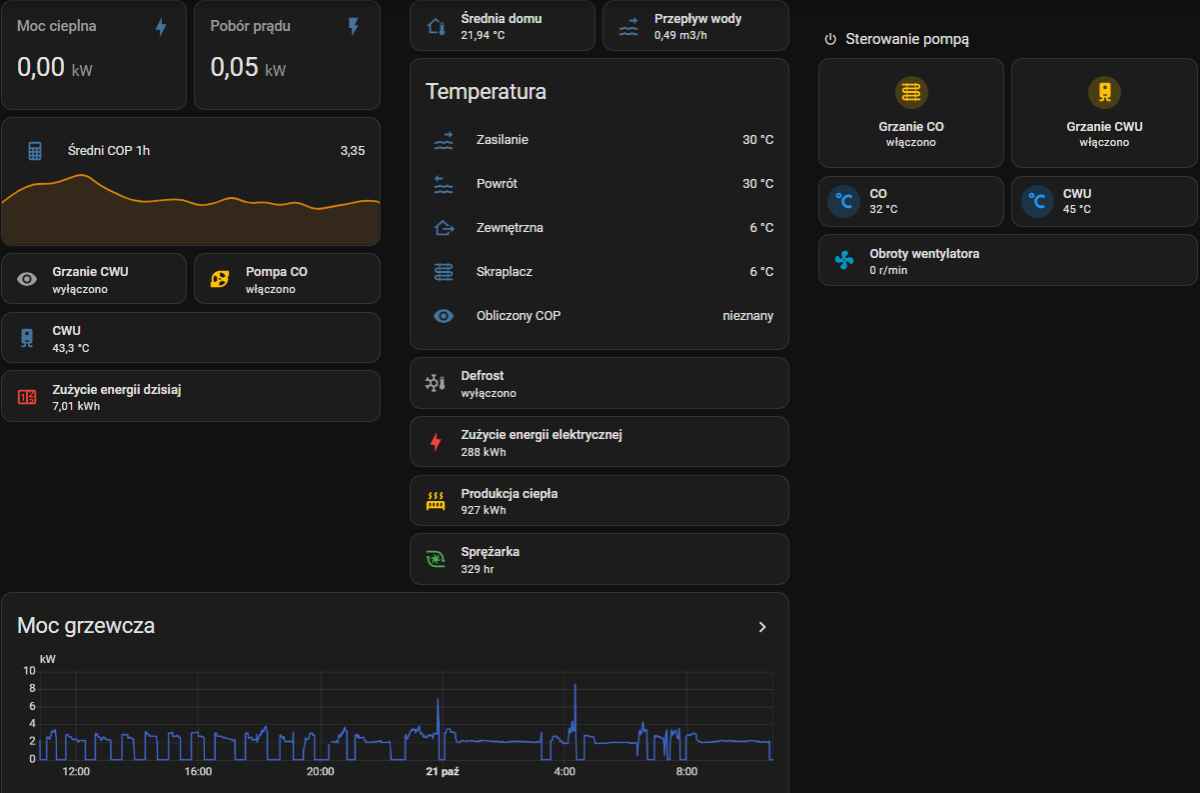1200x793 pixels.
Task: Click the yellow heating icon for Produkcja ciepła
Action: coord(435,501)
